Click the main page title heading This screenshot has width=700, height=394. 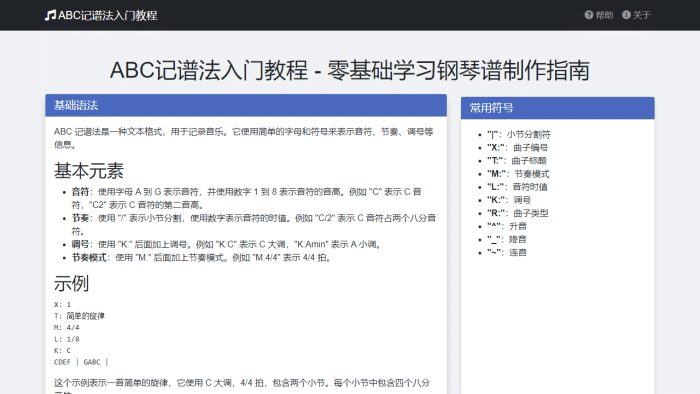350,71
